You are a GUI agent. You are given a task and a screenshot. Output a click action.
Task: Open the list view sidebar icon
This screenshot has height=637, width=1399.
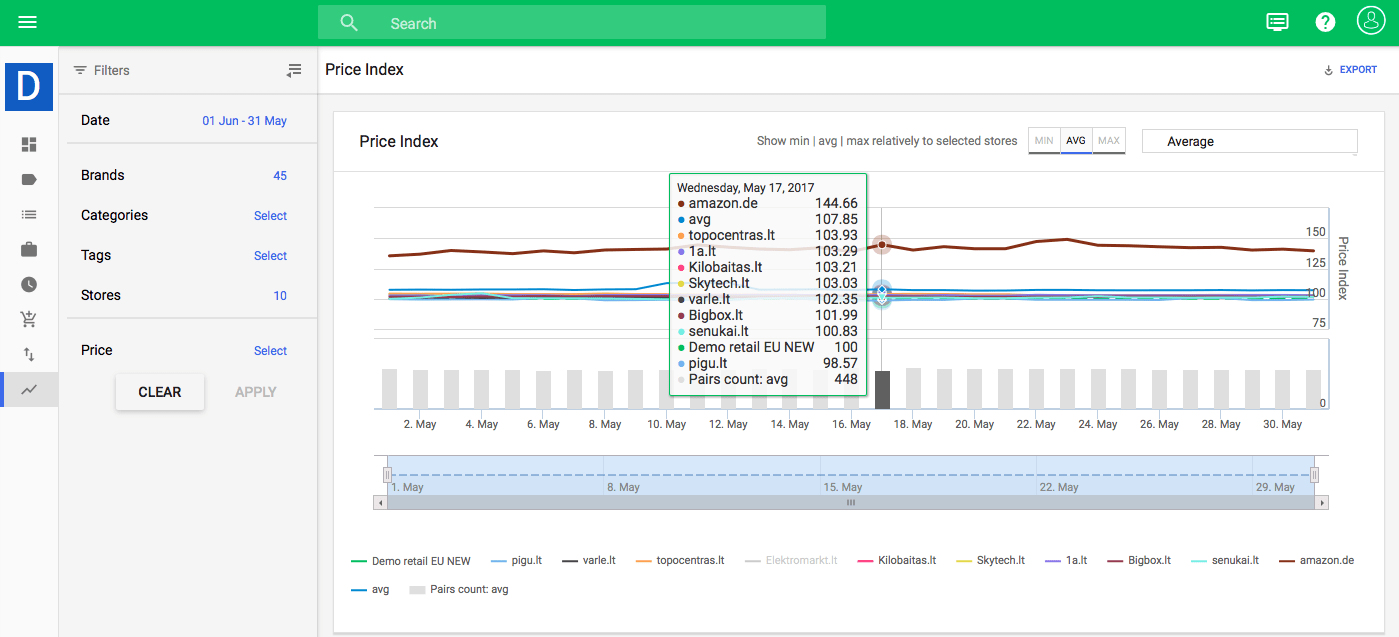(29, 214)
